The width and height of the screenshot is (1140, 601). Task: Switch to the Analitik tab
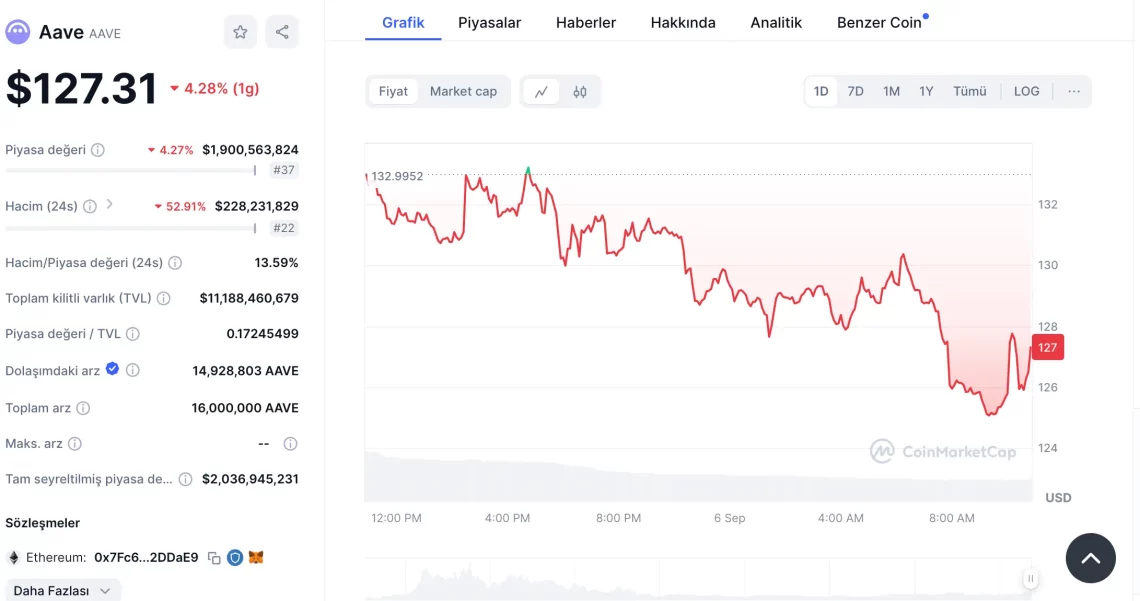point(776,22)
